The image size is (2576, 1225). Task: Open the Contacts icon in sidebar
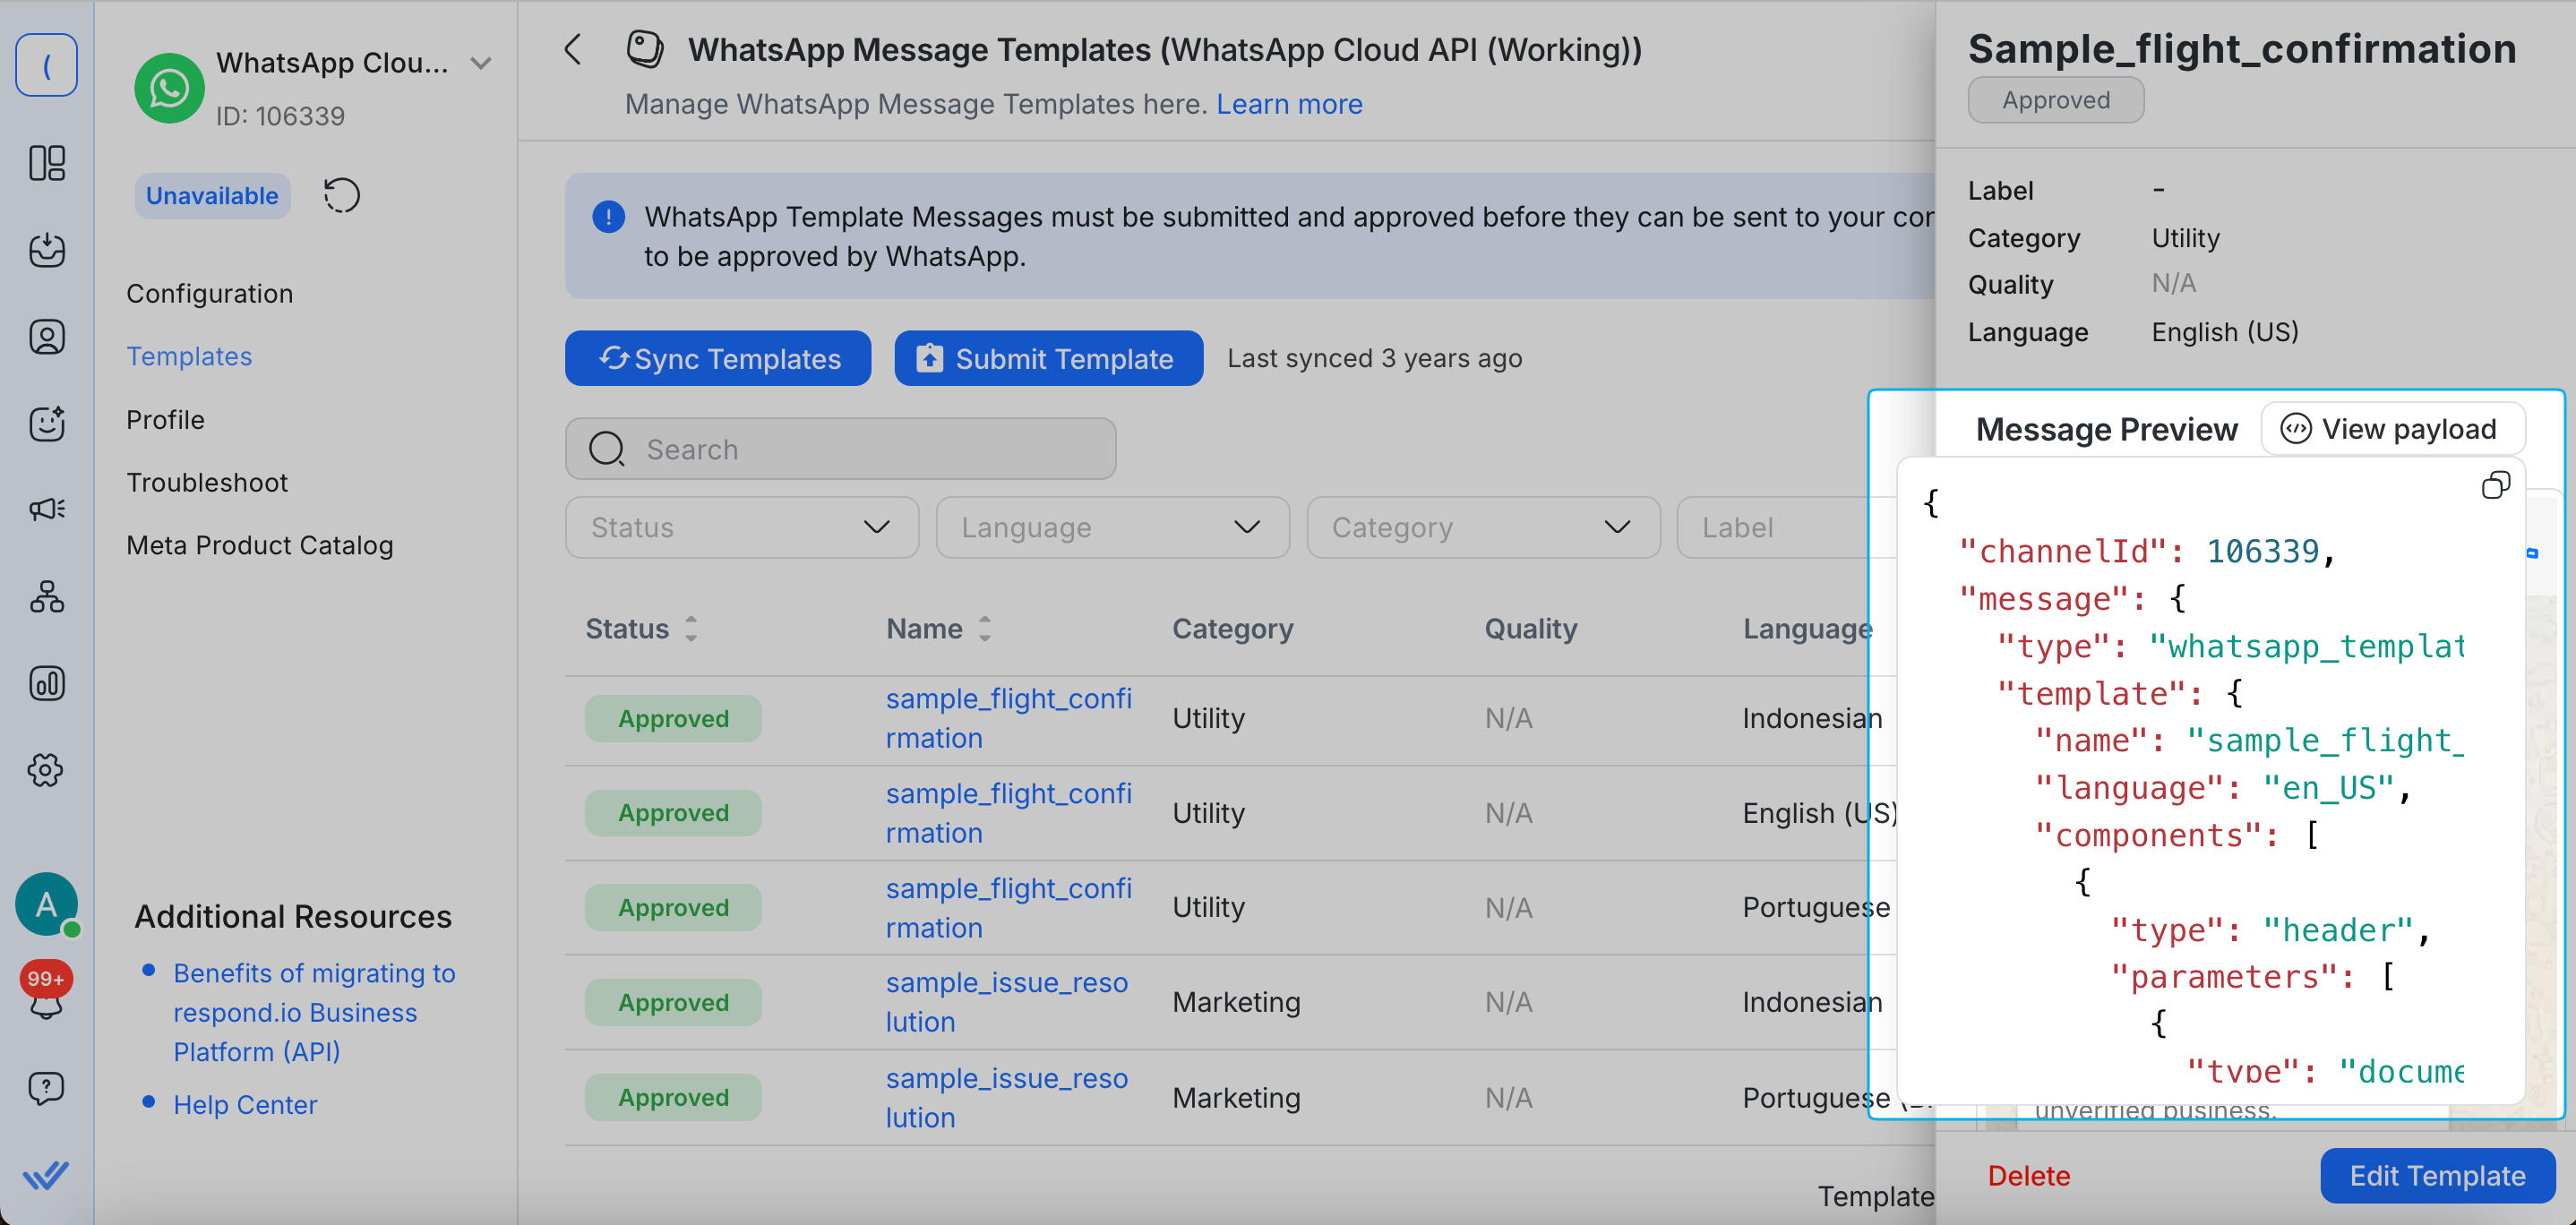46,337
